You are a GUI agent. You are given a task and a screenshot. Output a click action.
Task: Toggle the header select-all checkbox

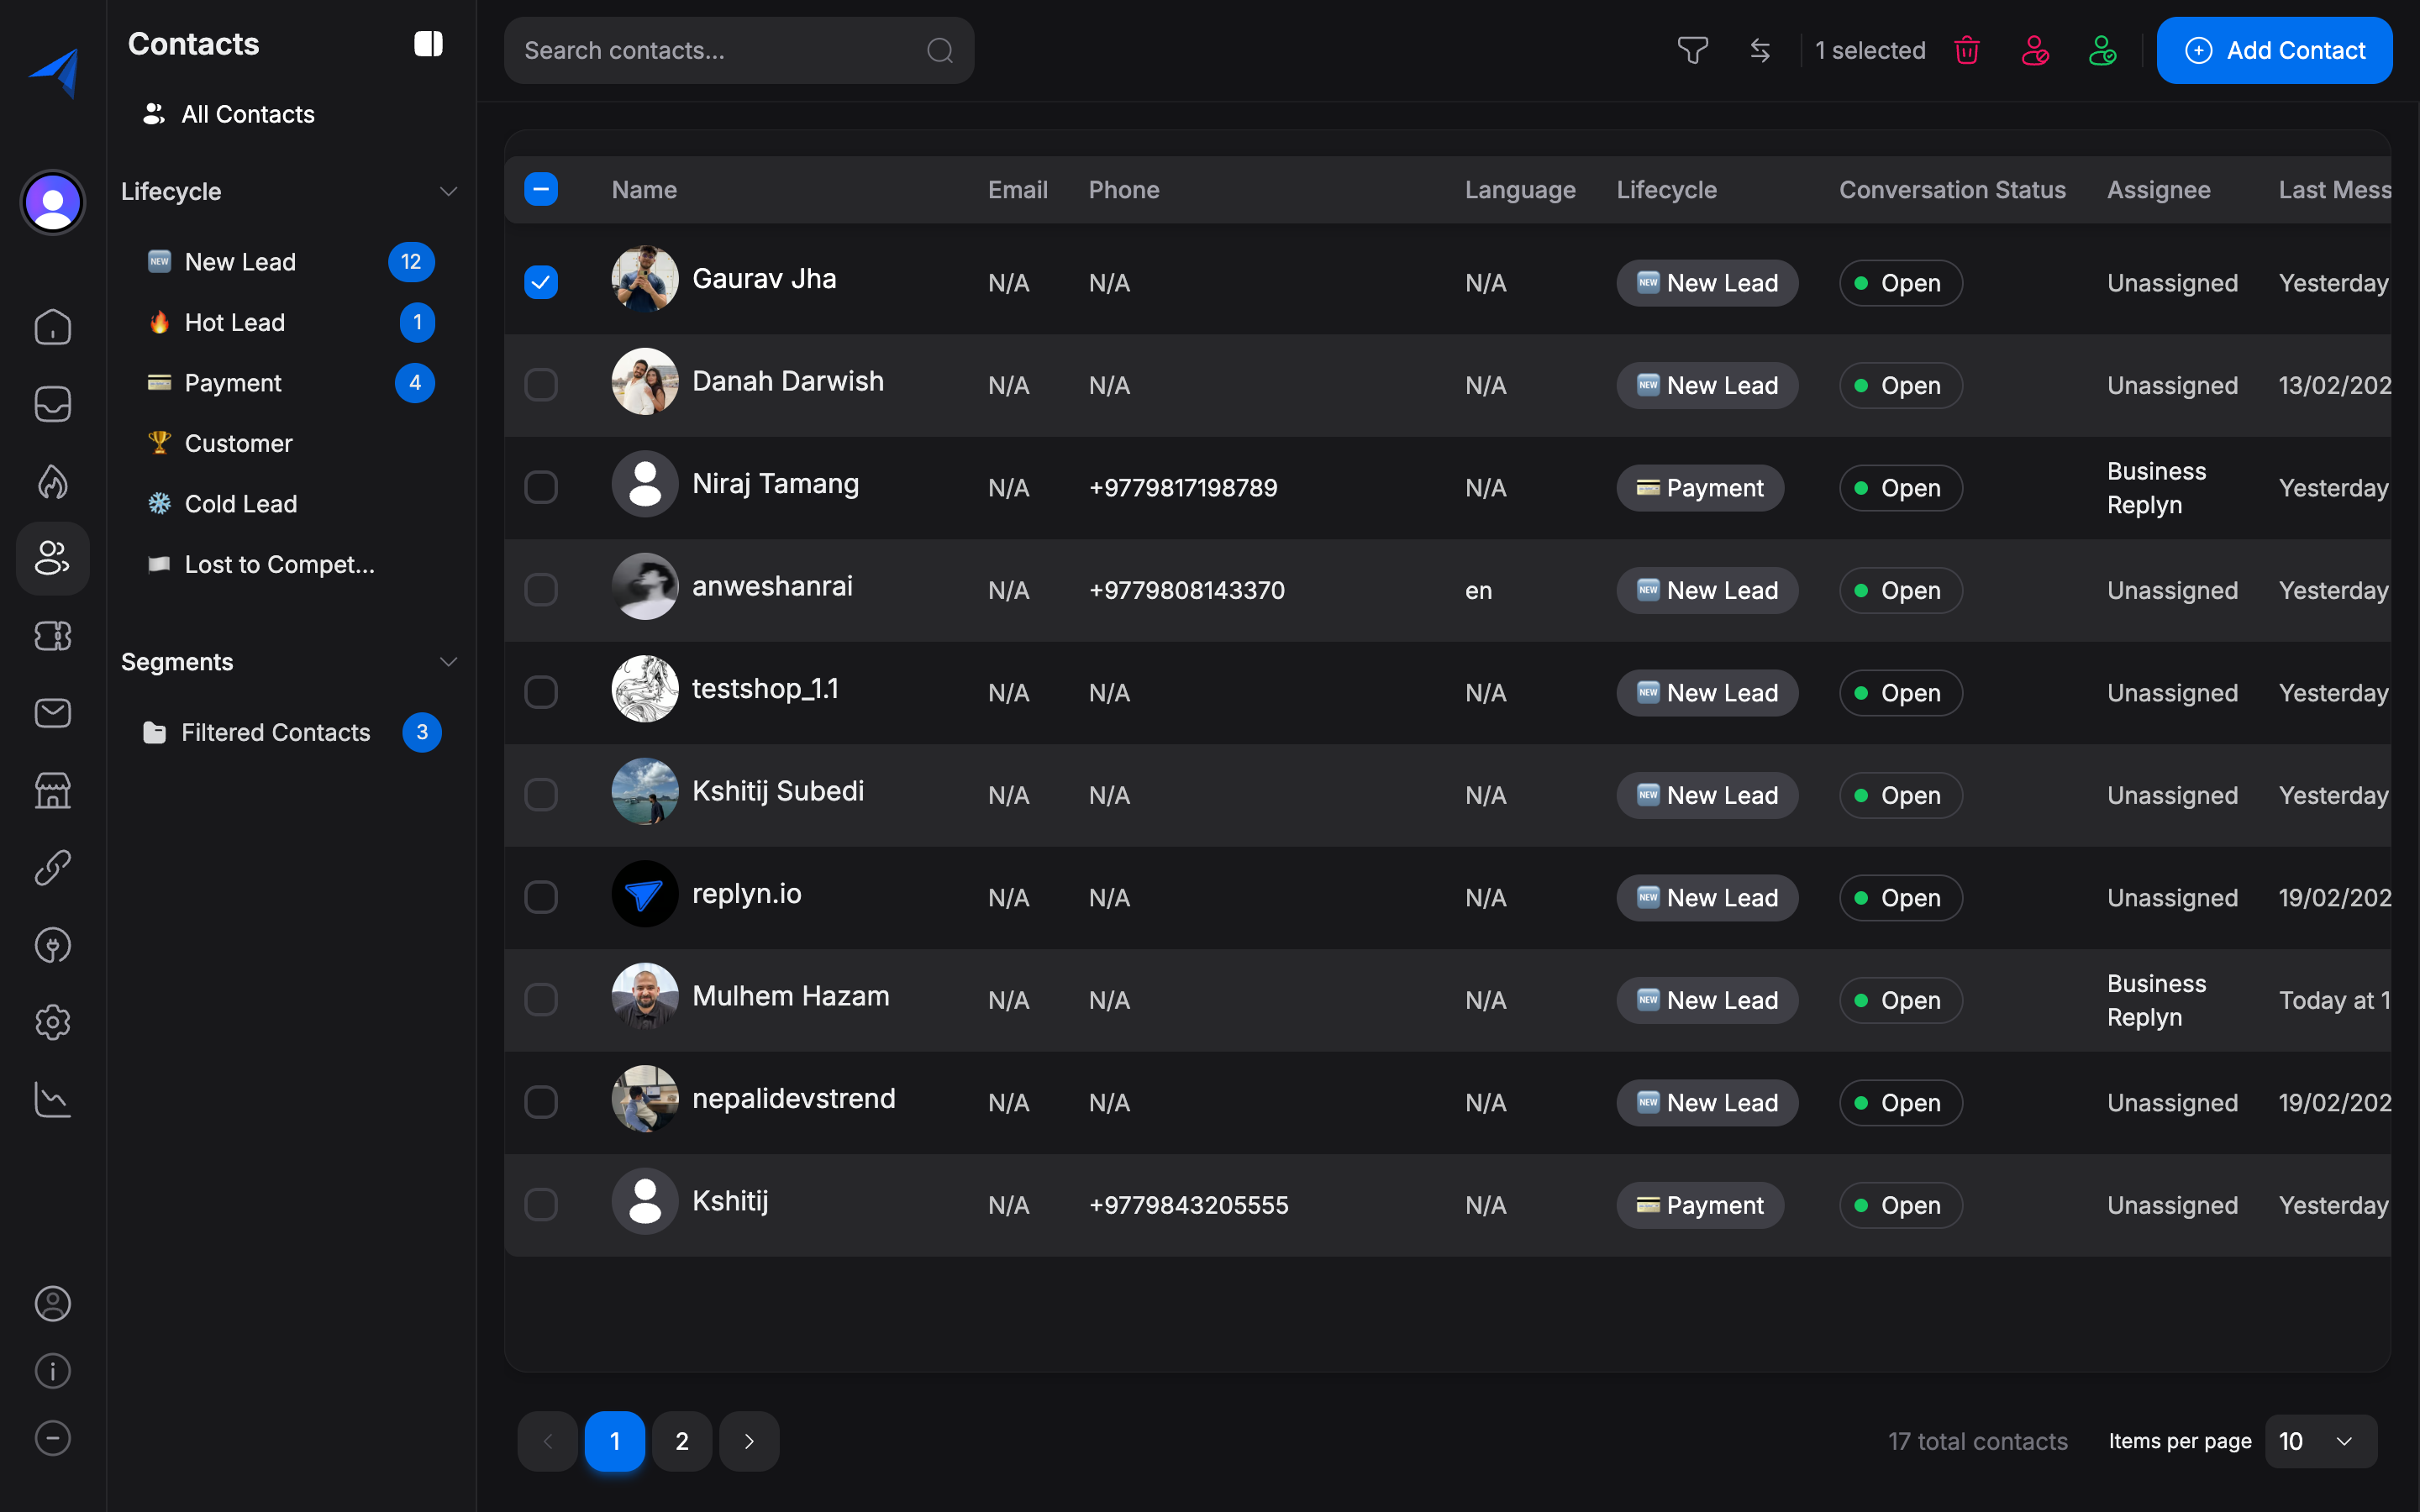pyautogui.click(x=541, y=189)
